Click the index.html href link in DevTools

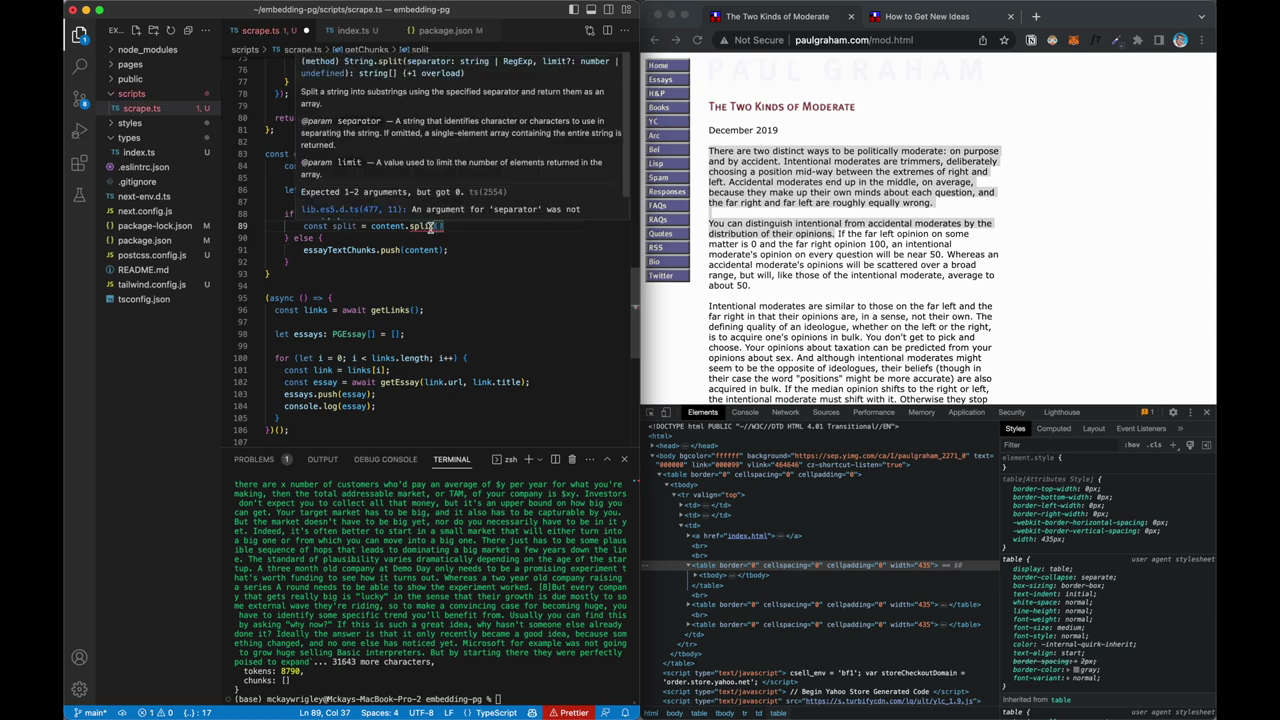pos(747,536)
